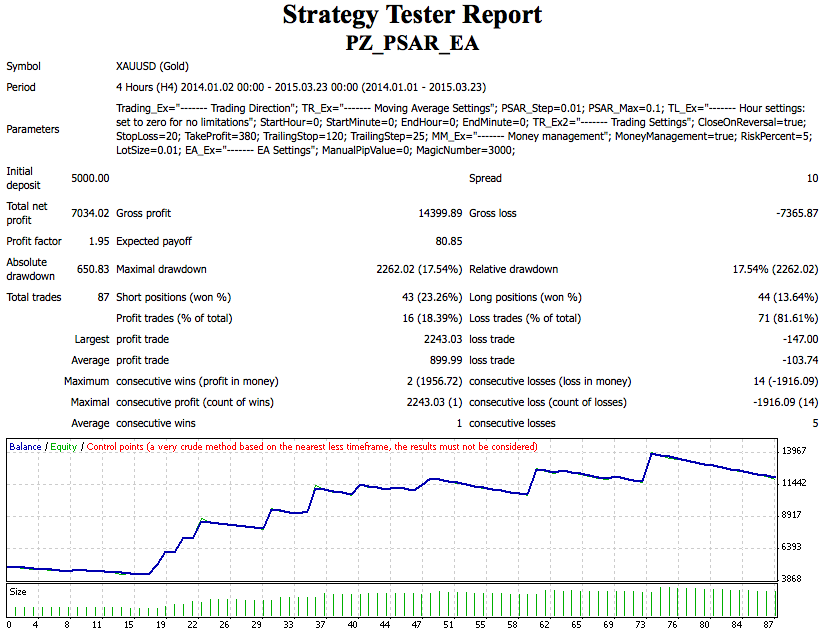The width and height of the screenshot is (828, 636).
Task: Click the PZ_PSAR_EA heading
Action: point(412,43)
